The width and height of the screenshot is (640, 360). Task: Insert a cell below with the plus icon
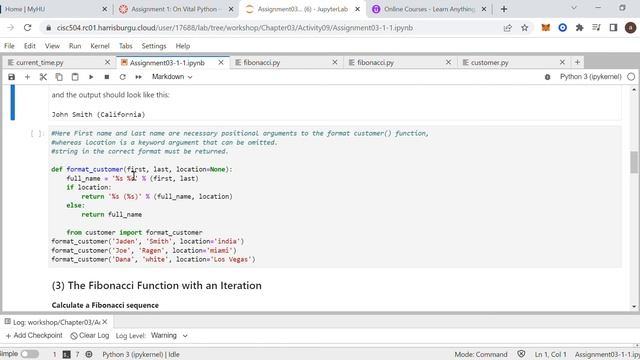point(27,77)
